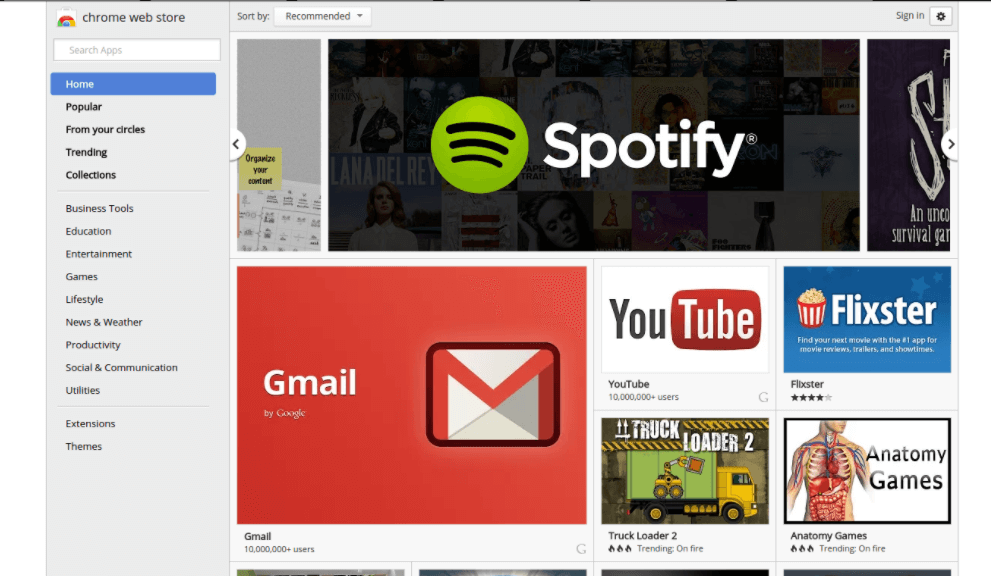Open the YouTube app tile image
Screen dimensions: 991x576
coord(685,319)
